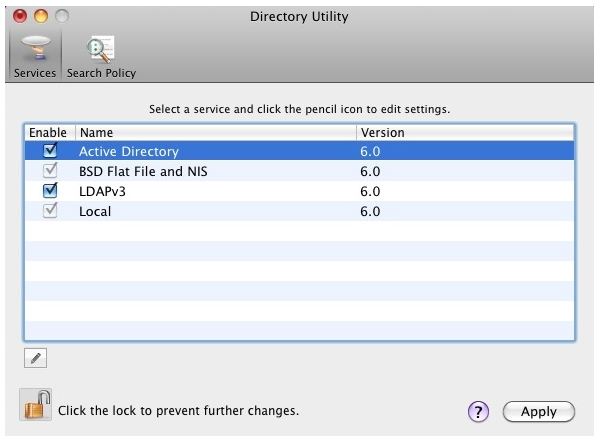The height and width of the screenshot is (441, 603).
Task: Open help with the question mark button
Action: (x=478, y=412)
